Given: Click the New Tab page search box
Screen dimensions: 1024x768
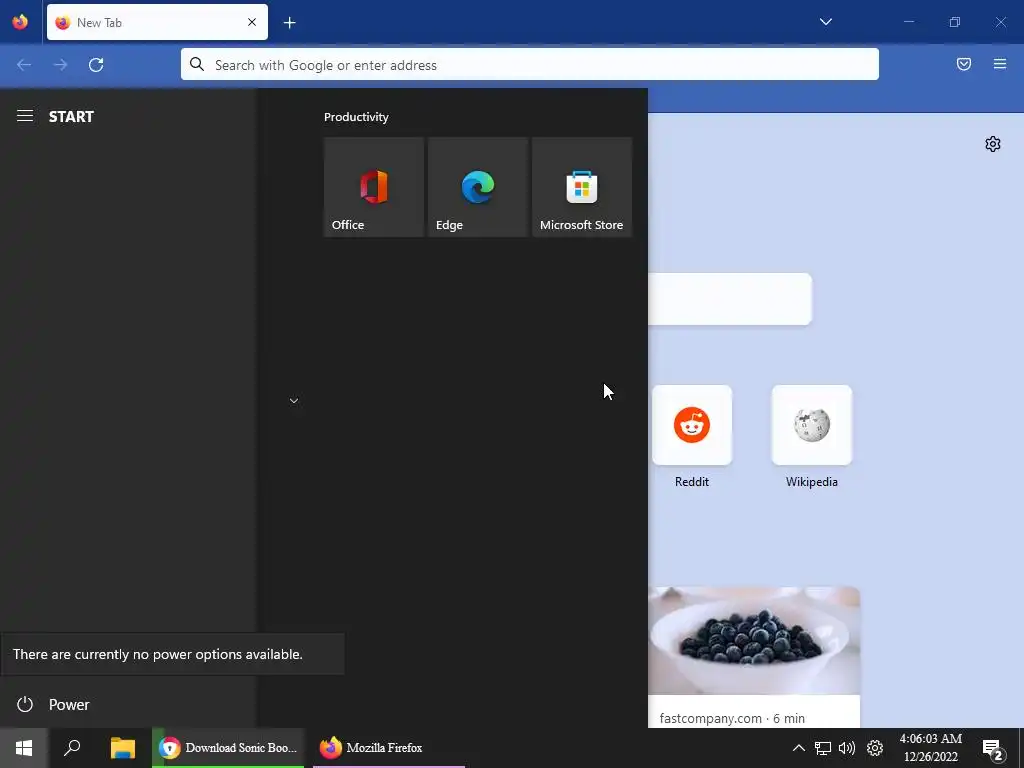Looking at the screenshot, I should point(730,299).
